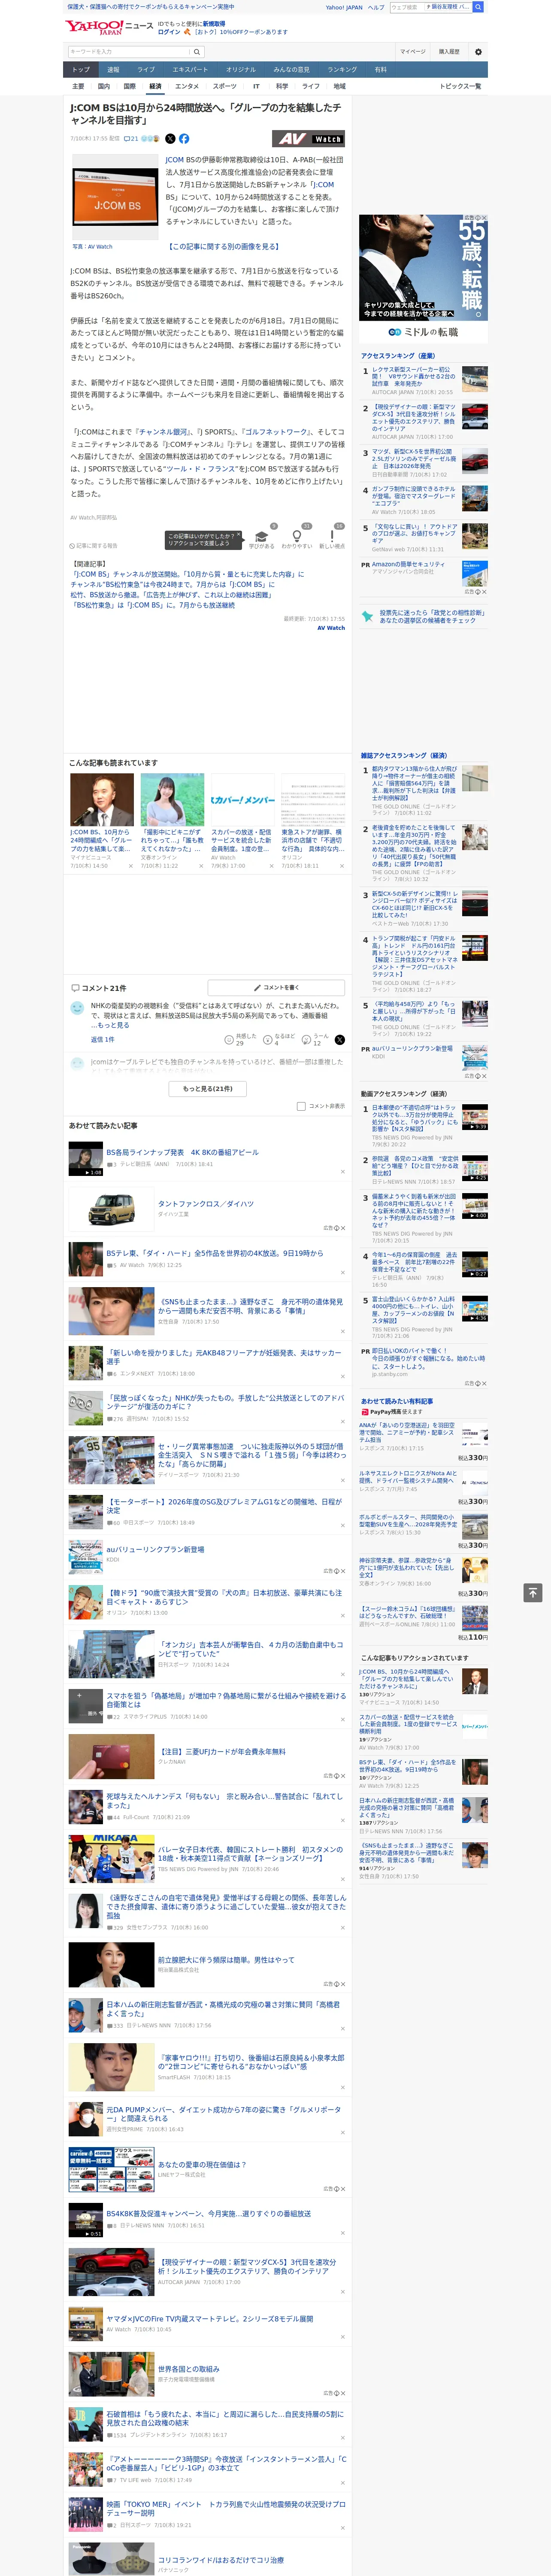Open the trending keyword dropdown beside web search

447,7
